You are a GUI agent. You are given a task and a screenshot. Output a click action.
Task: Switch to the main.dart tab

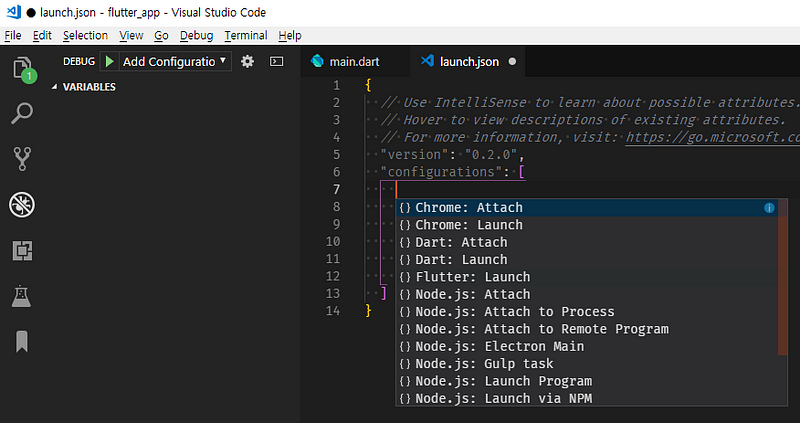356,62
